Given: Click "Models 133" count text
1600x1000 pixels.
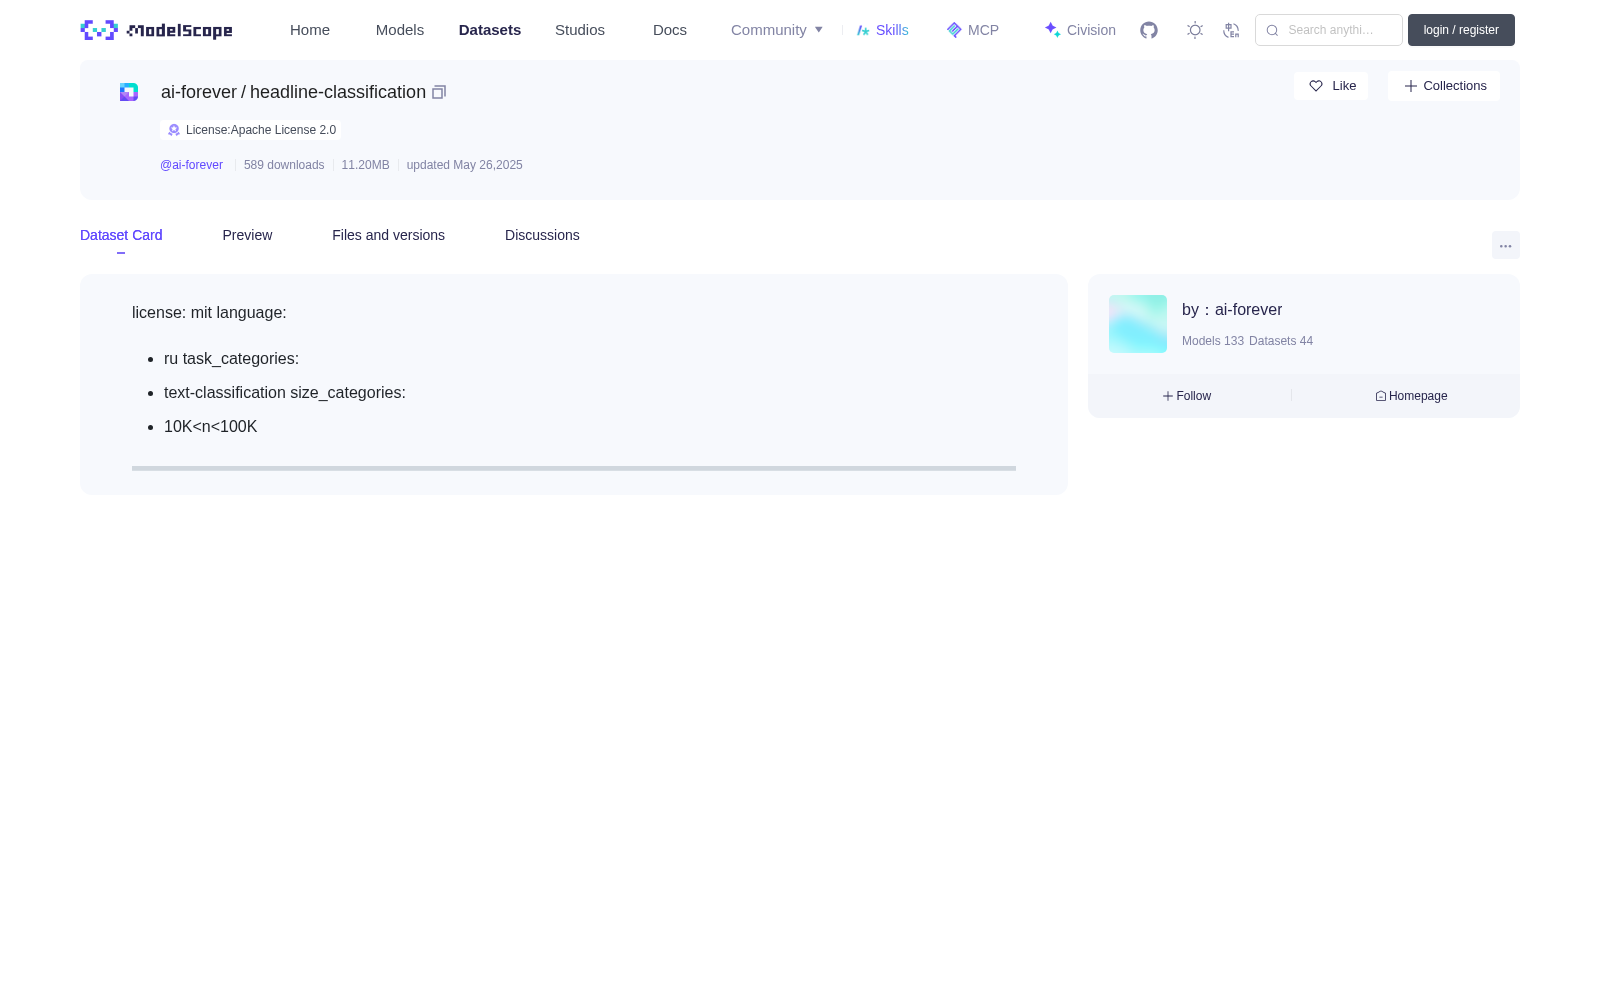Looking at the screenshot, I should coord(1213,341).
